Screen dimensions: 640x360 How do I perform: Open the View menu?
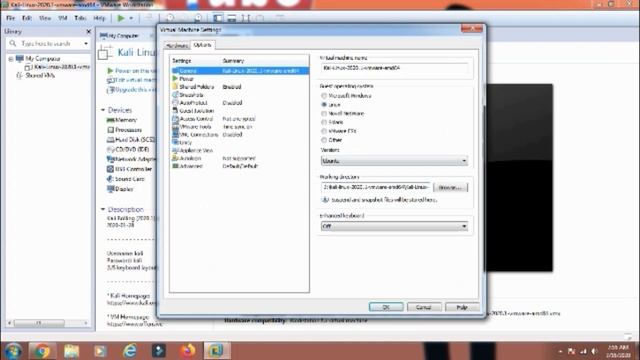coord(45,18)
